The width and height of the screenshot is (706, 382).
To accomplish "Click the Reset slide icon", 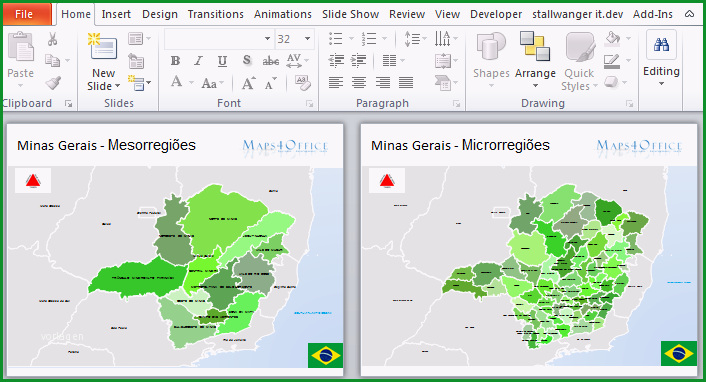I will [136, 61].
